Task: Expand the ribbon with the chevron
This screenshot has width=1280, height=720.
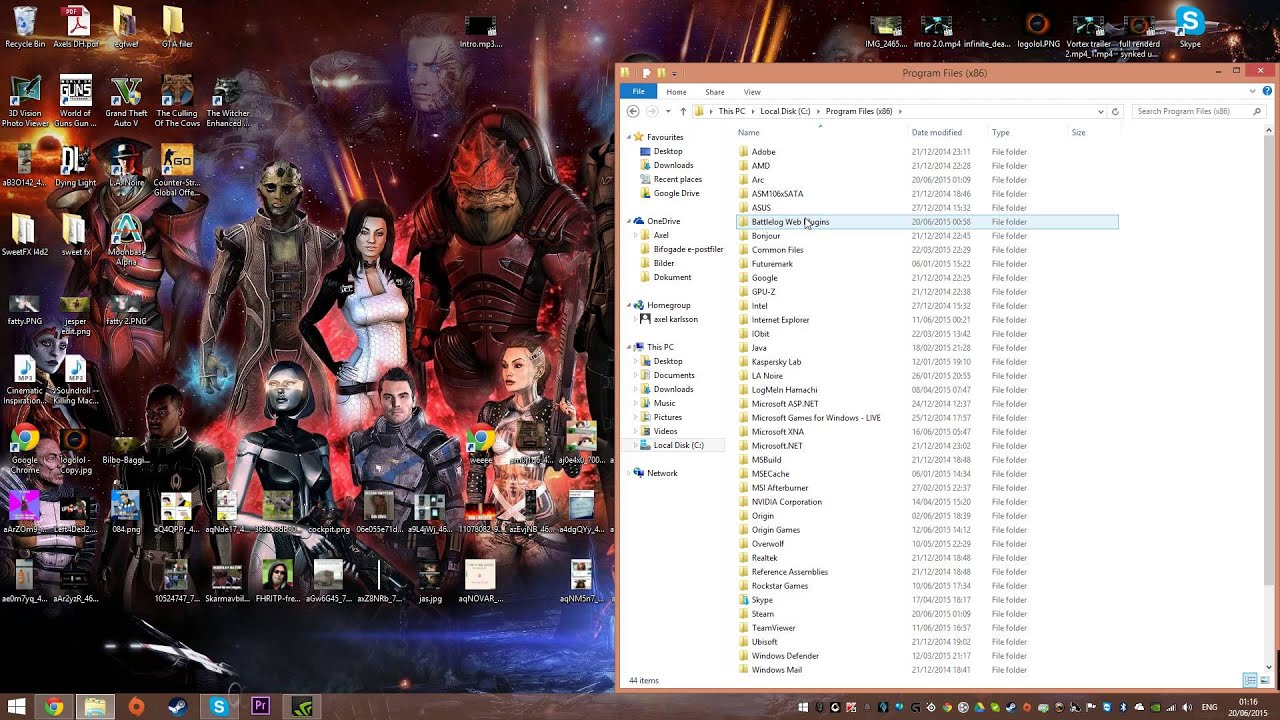Action: [x=1253, y=91]
